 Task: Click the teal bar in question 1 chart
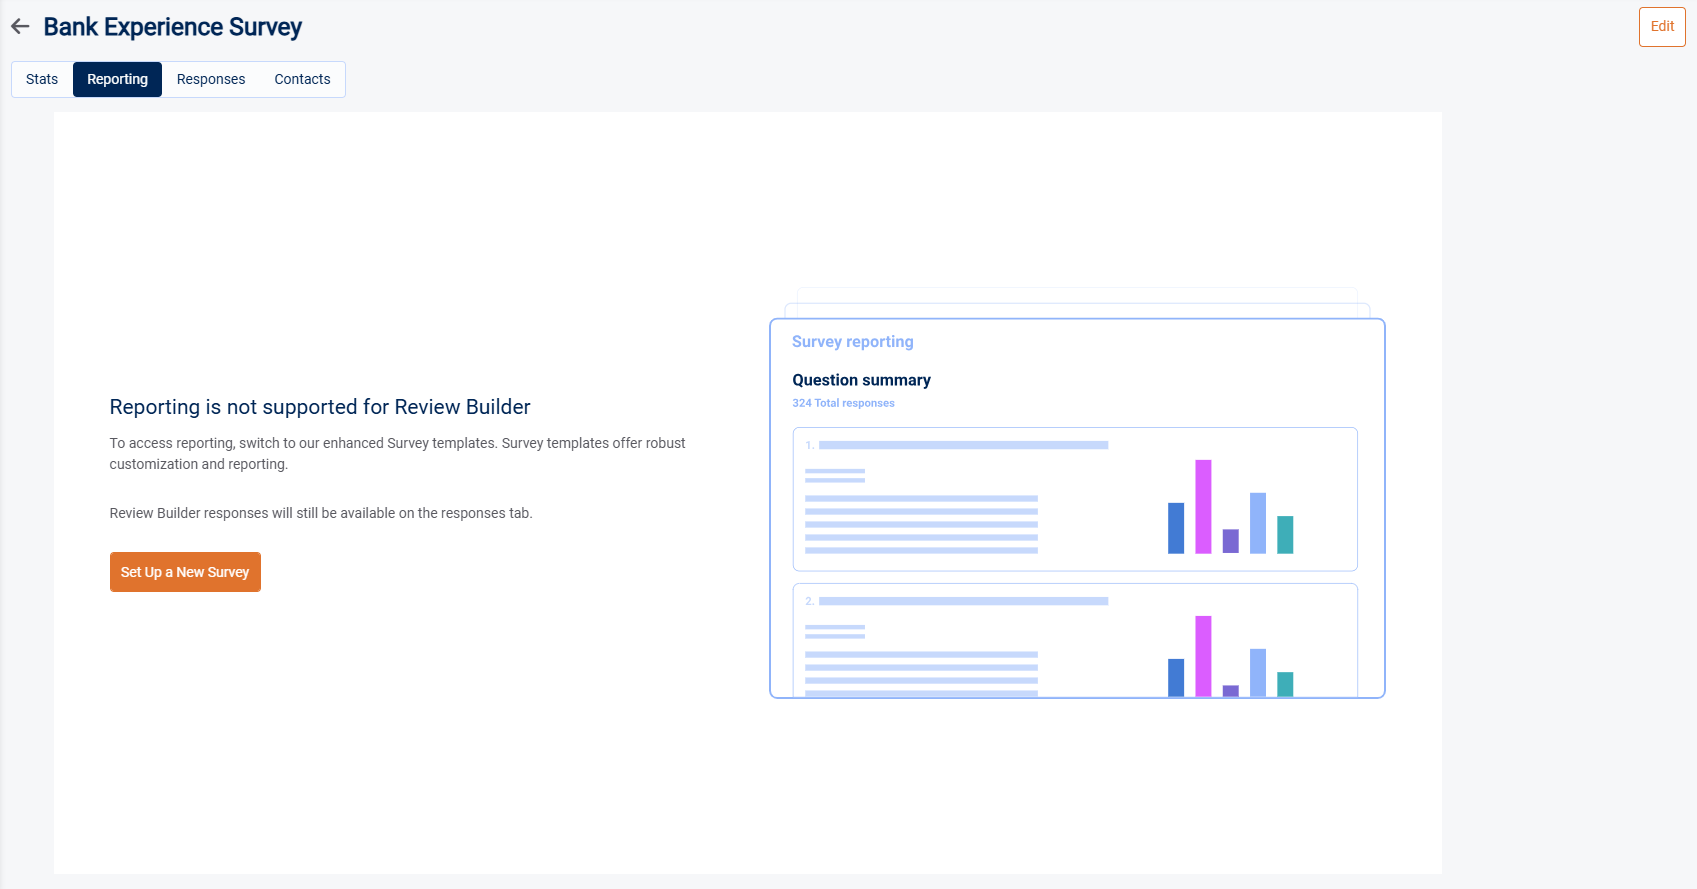[1285, 534]
